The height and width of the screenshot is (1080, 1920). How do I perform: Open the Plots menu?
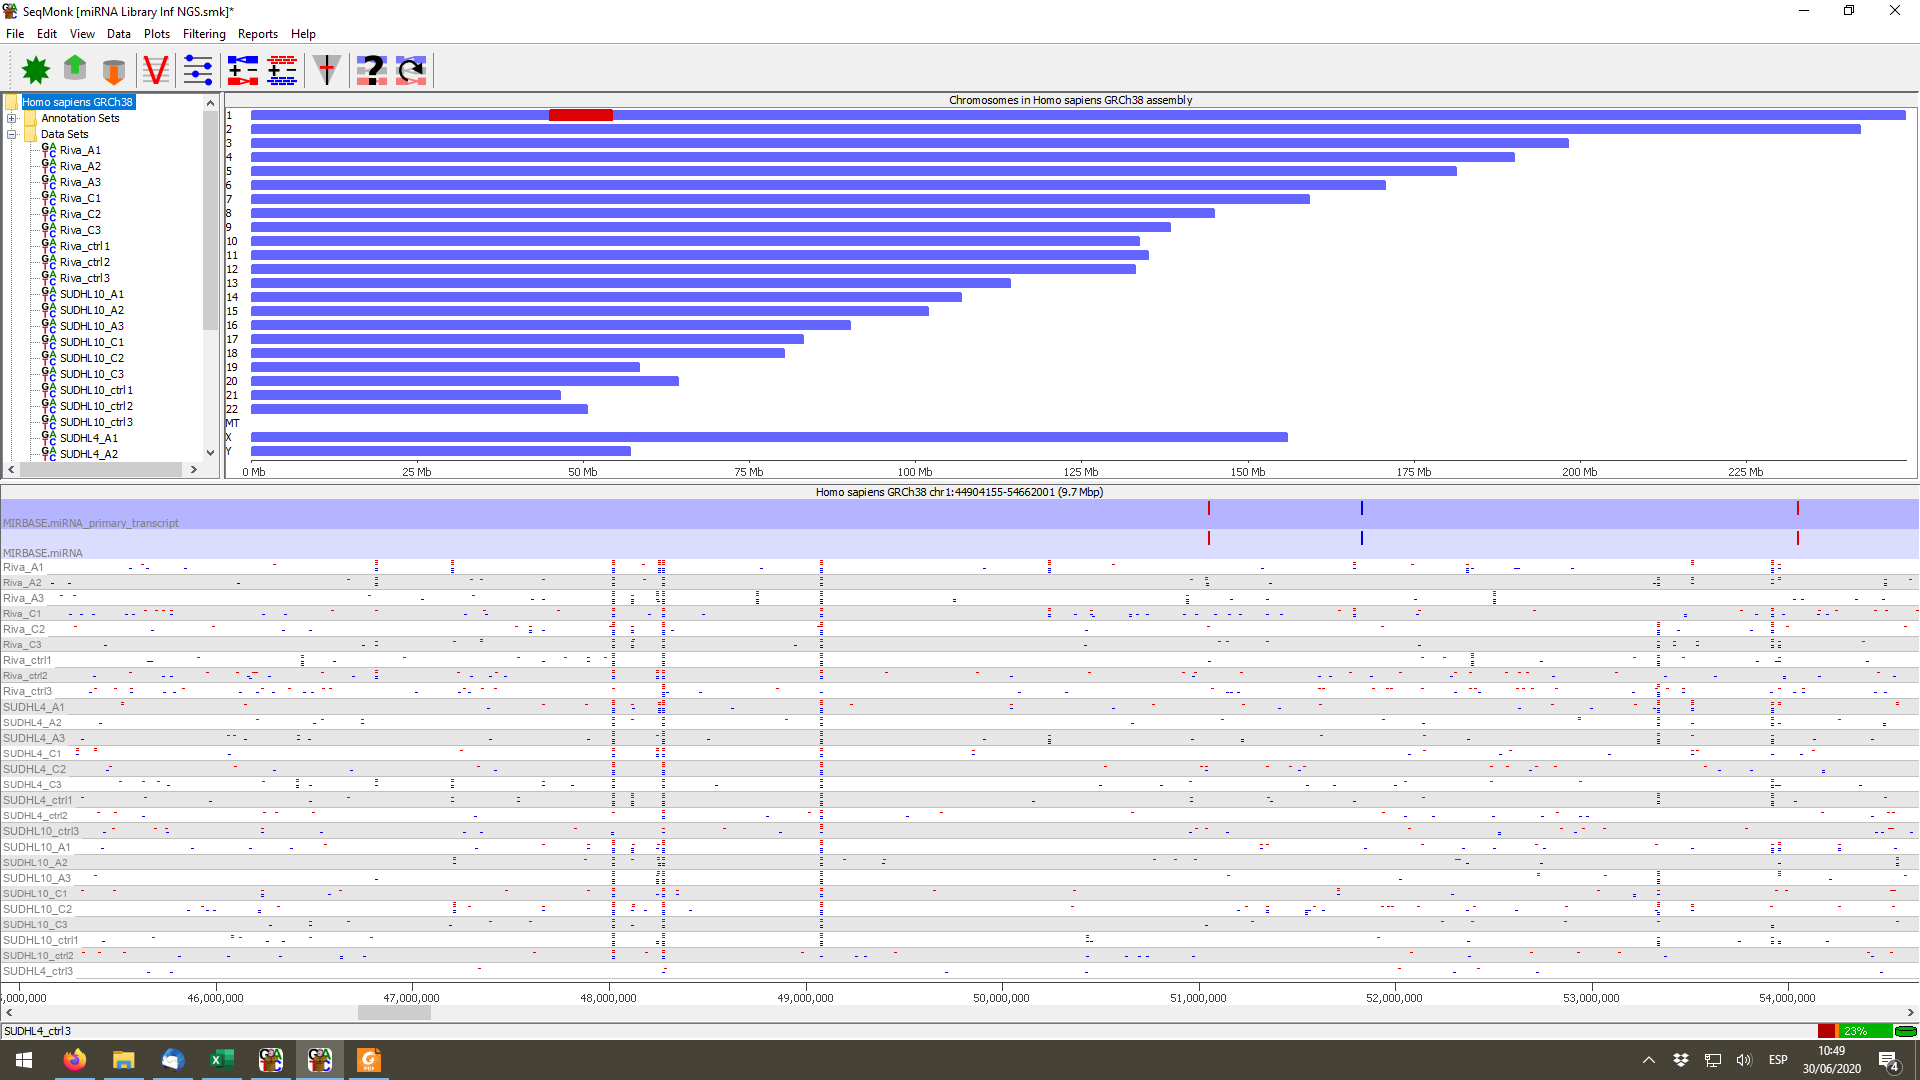(x=157, y=34)
